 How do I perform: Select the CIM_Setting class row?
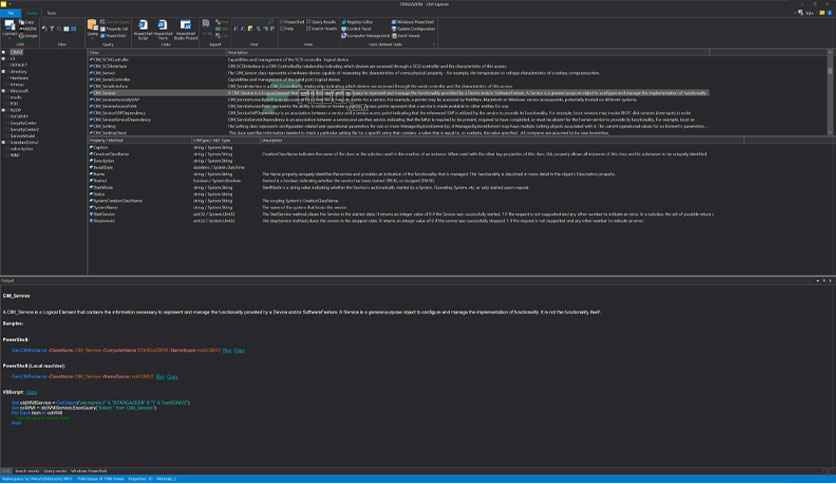tap(399, 126)
